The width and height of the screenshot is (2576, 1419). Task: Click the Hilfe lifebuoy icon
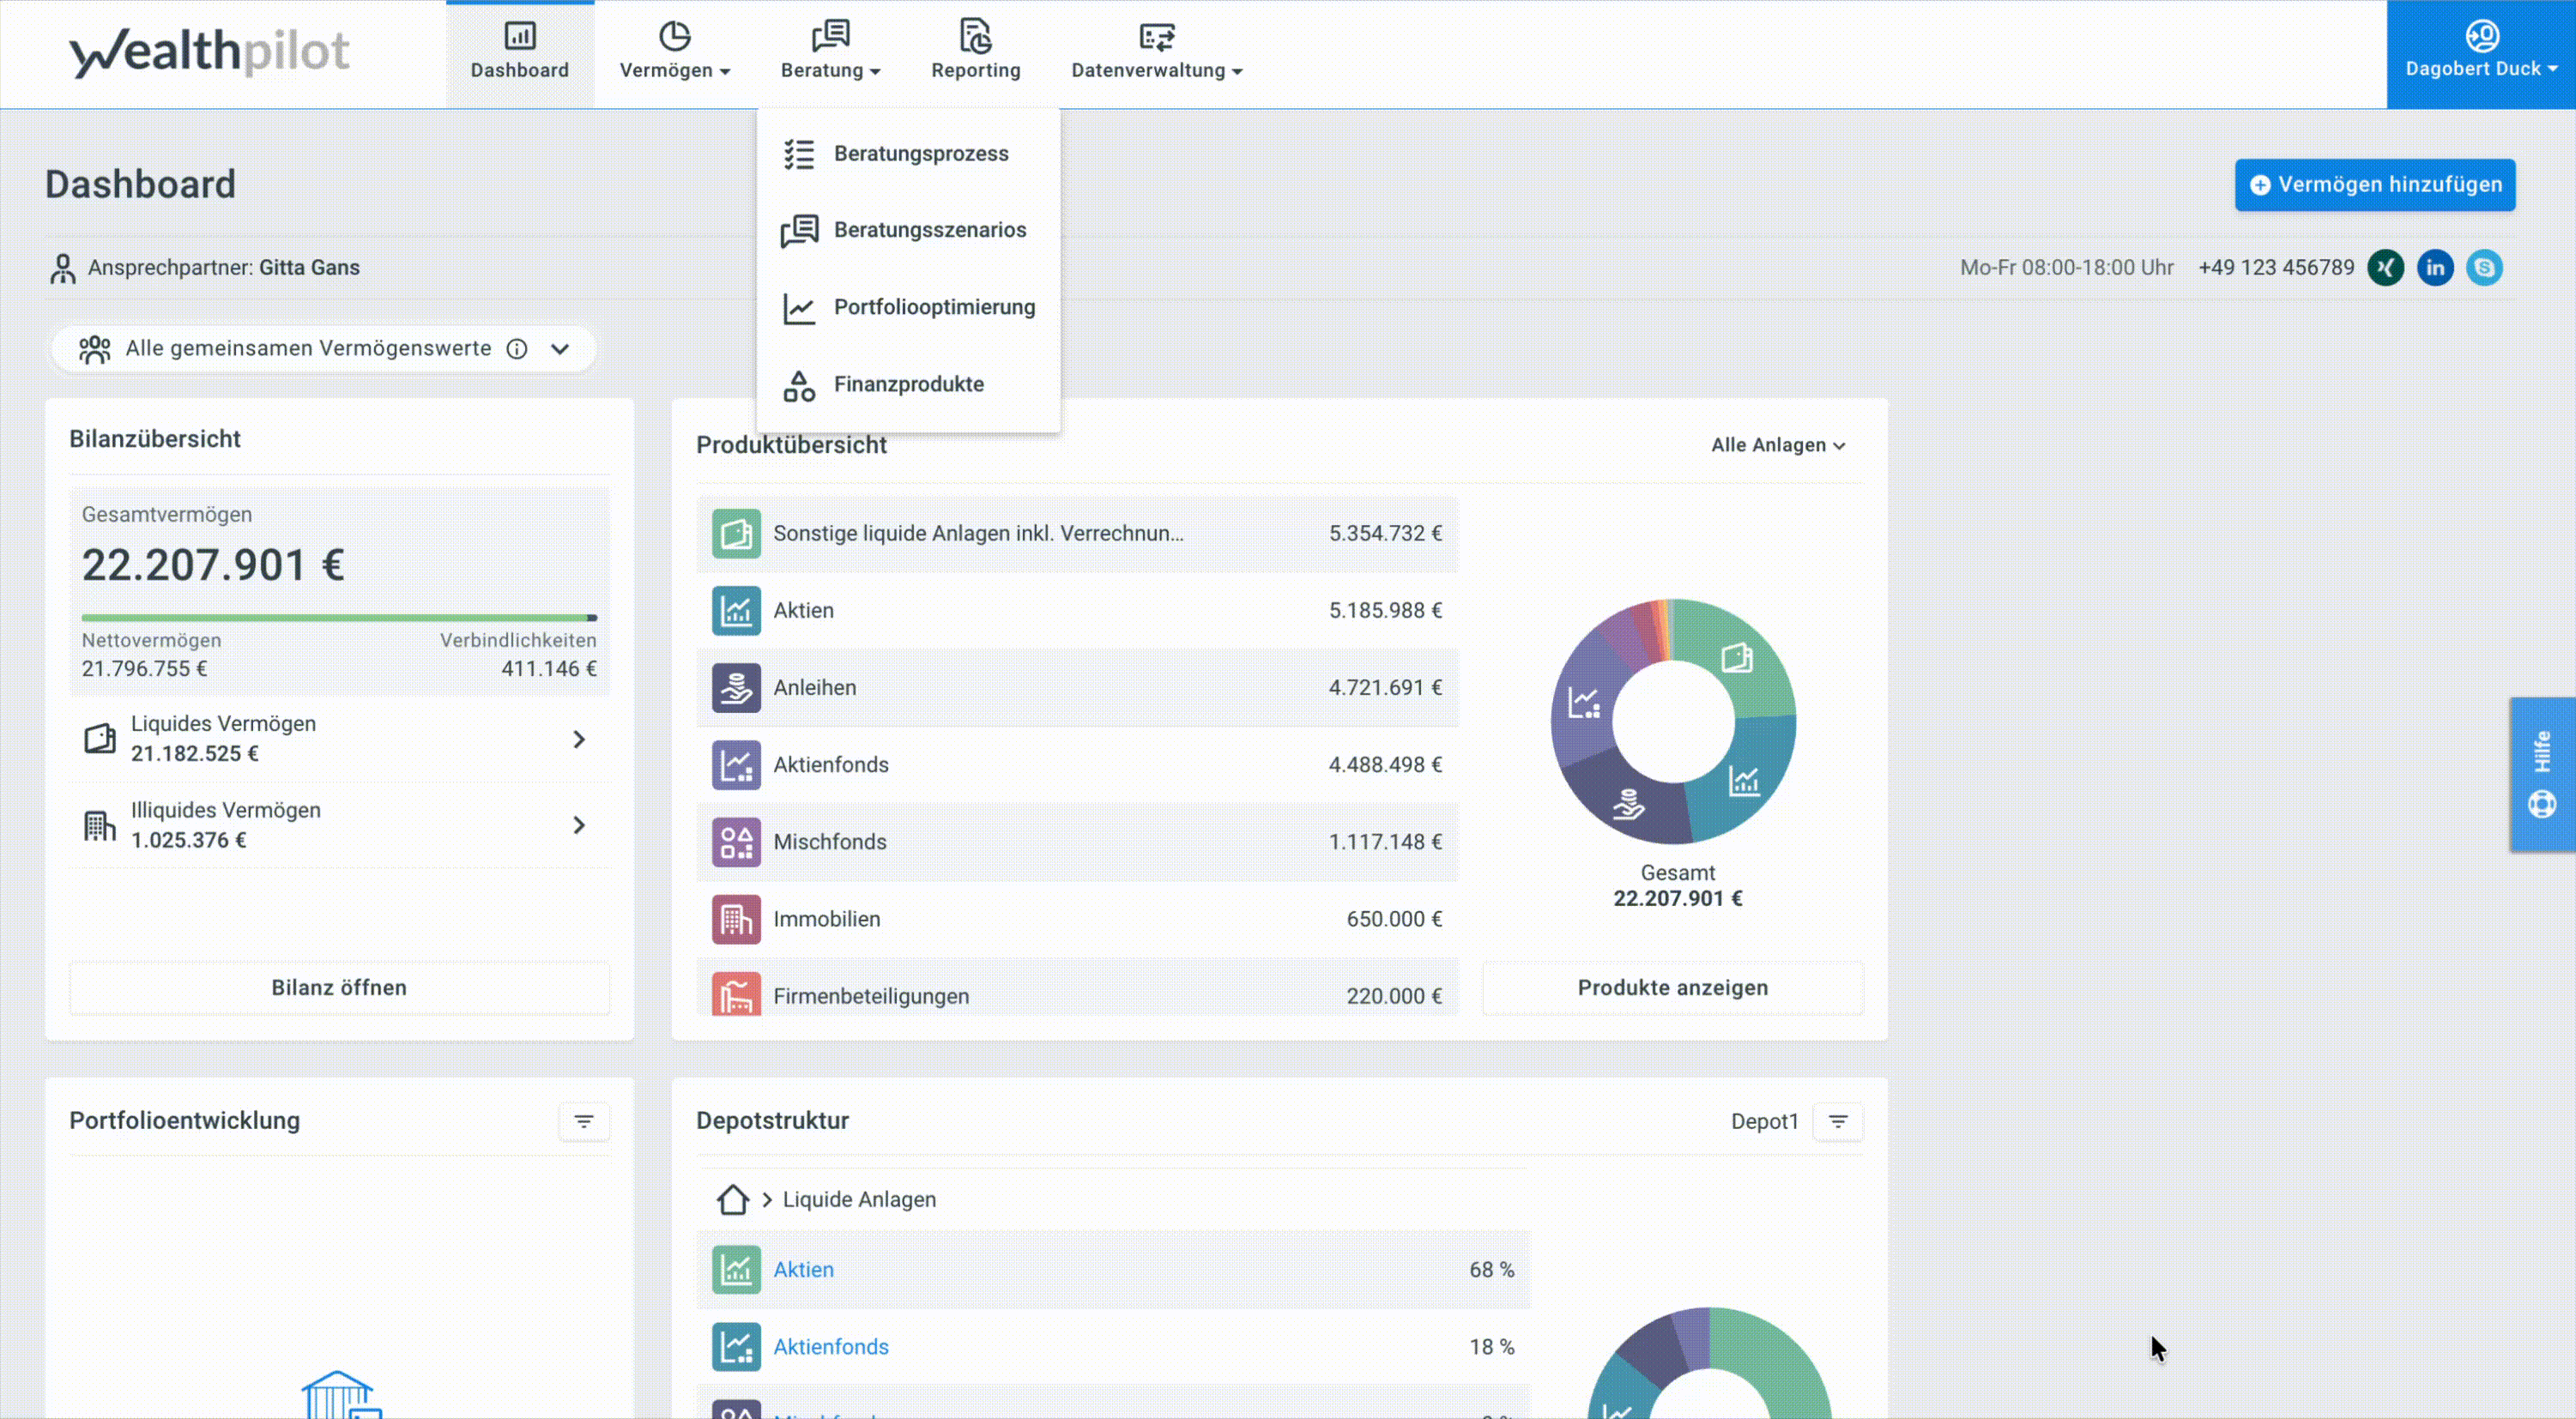pos(2542,804)
